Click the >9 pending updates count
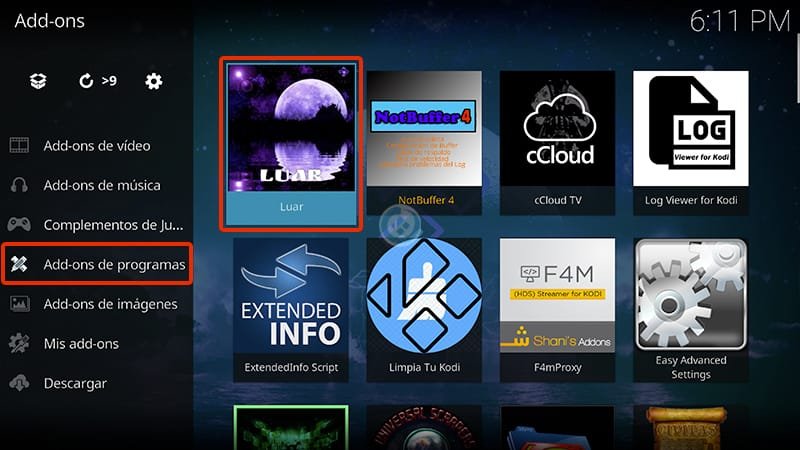Screen dimensions: 800x450 [x=109, y=81]
